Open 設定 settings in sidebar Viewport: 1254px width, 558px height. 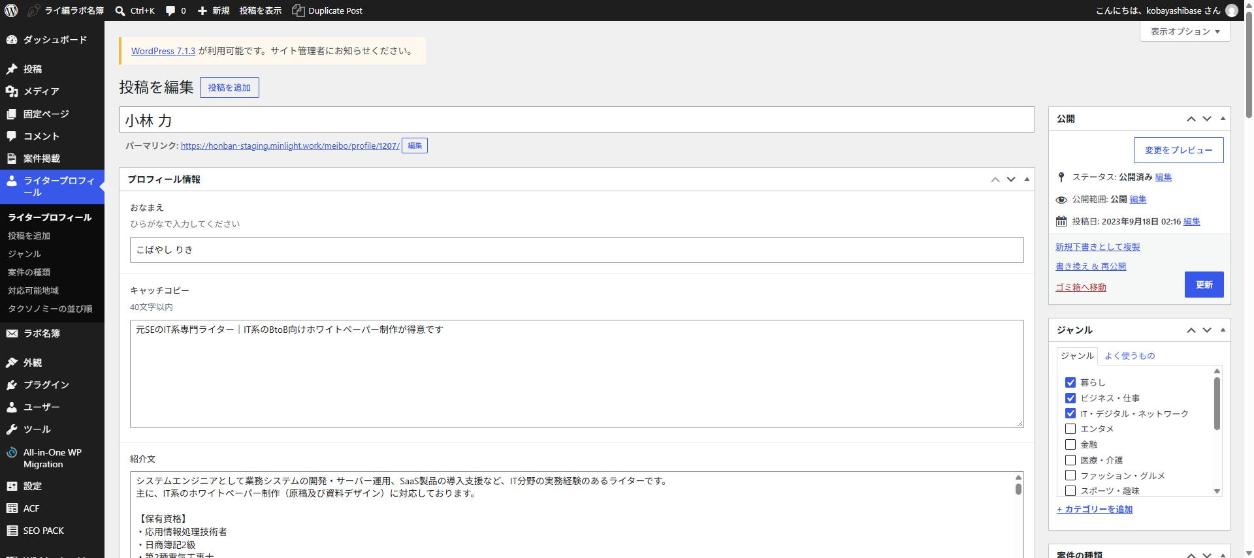click(52, 486)
